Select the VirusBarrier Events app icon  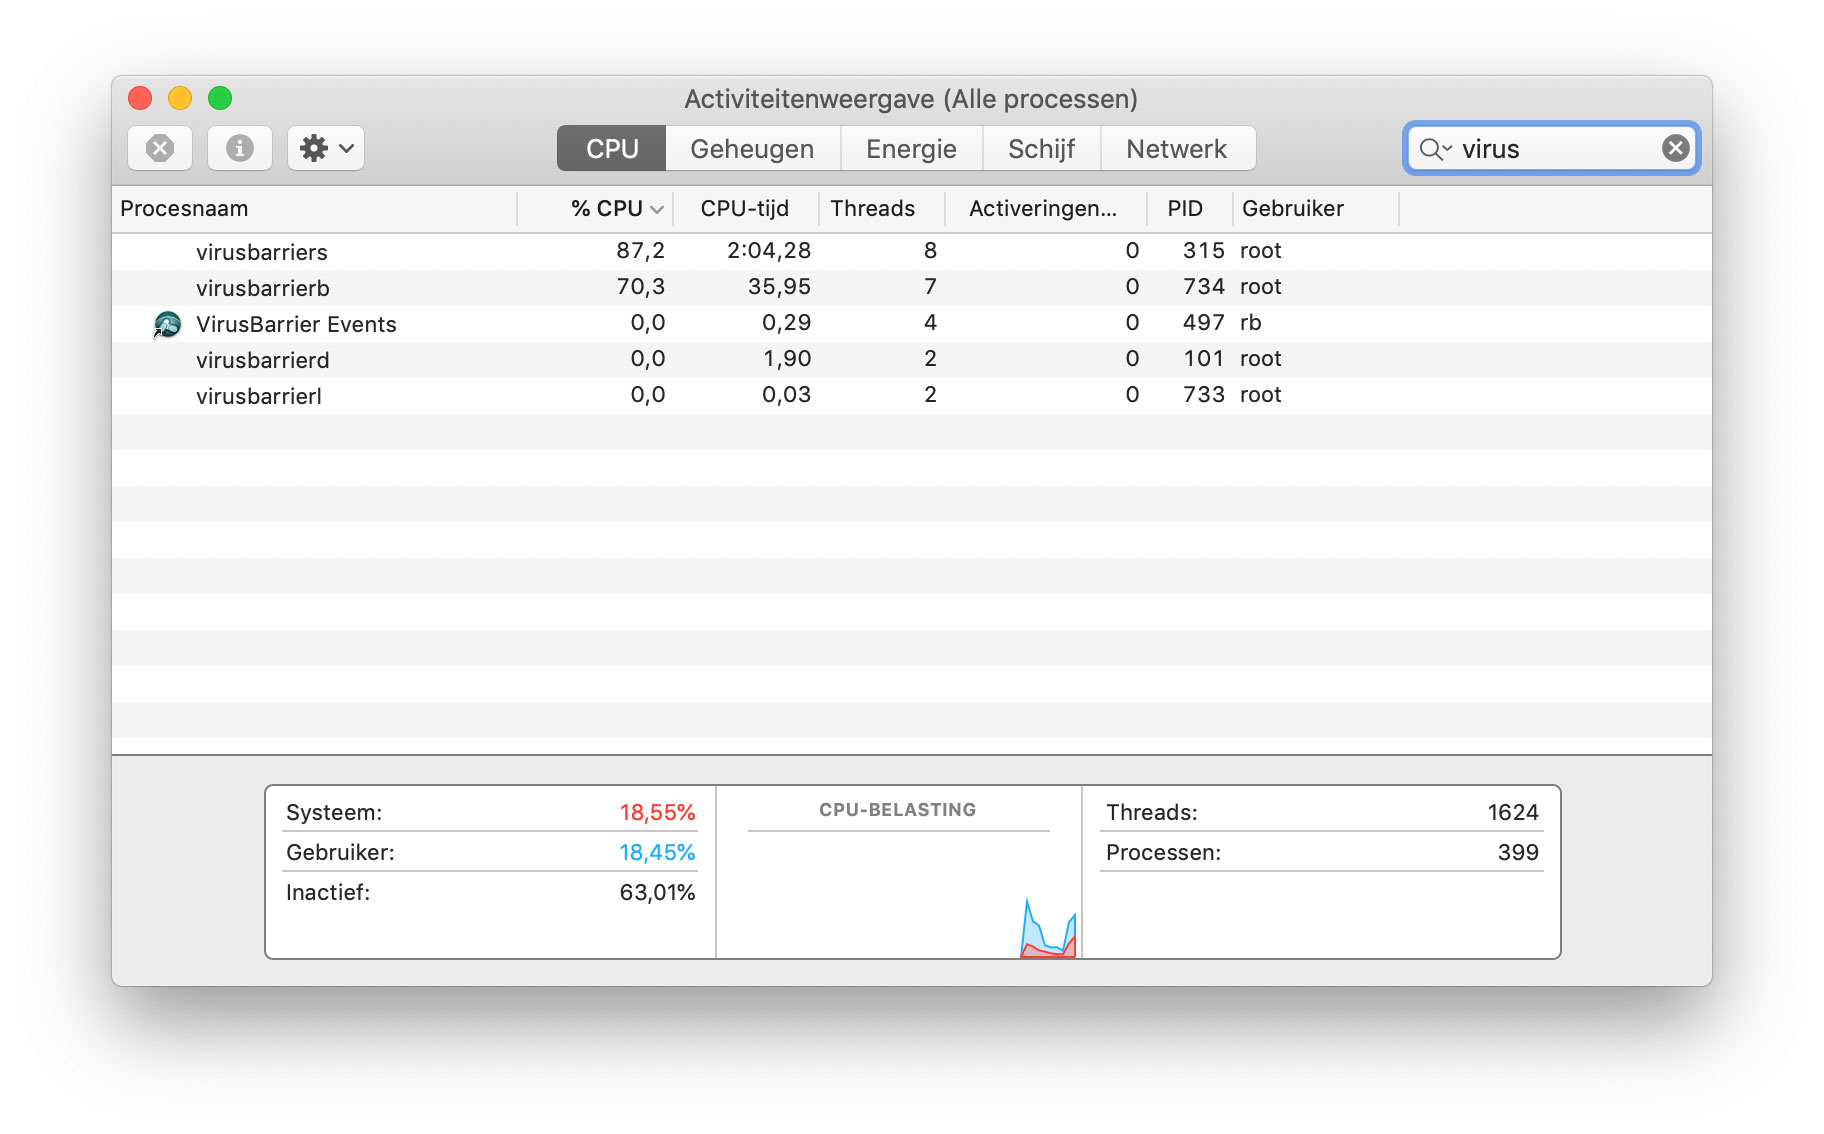click(167, 324)
